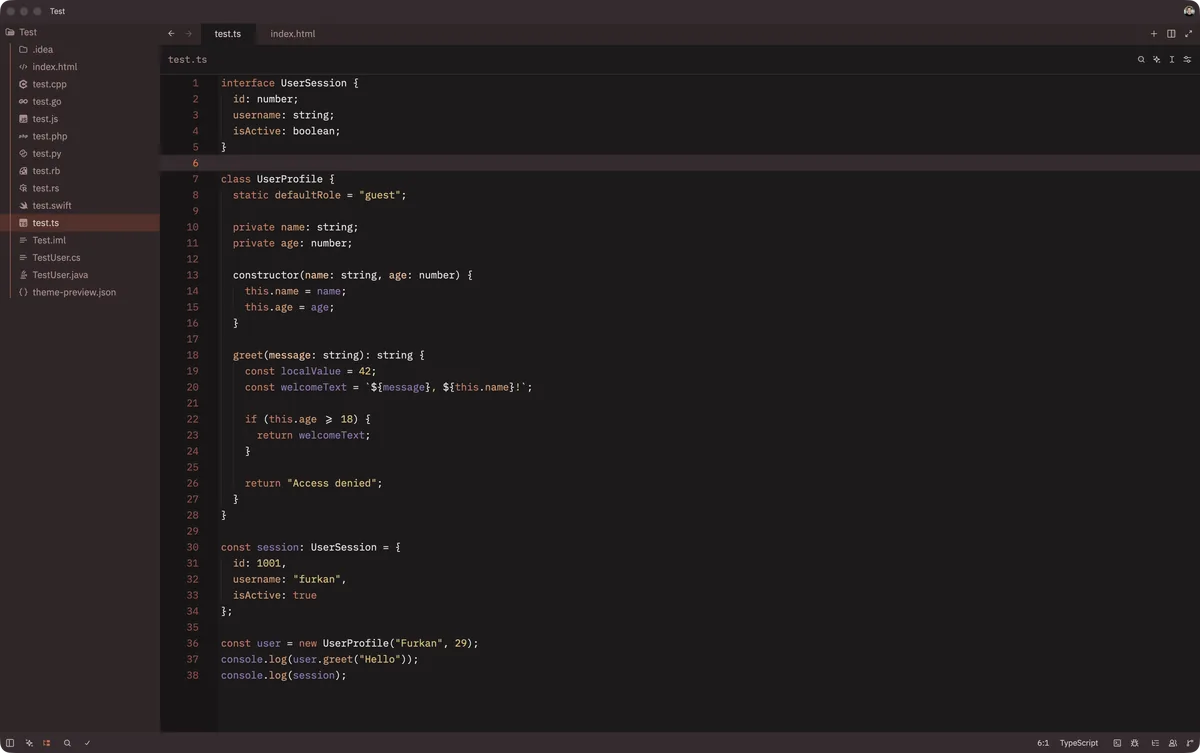The image size is (1200, 753).
Task: Click line number 18 in the gutter
Action: coord(192,355)
